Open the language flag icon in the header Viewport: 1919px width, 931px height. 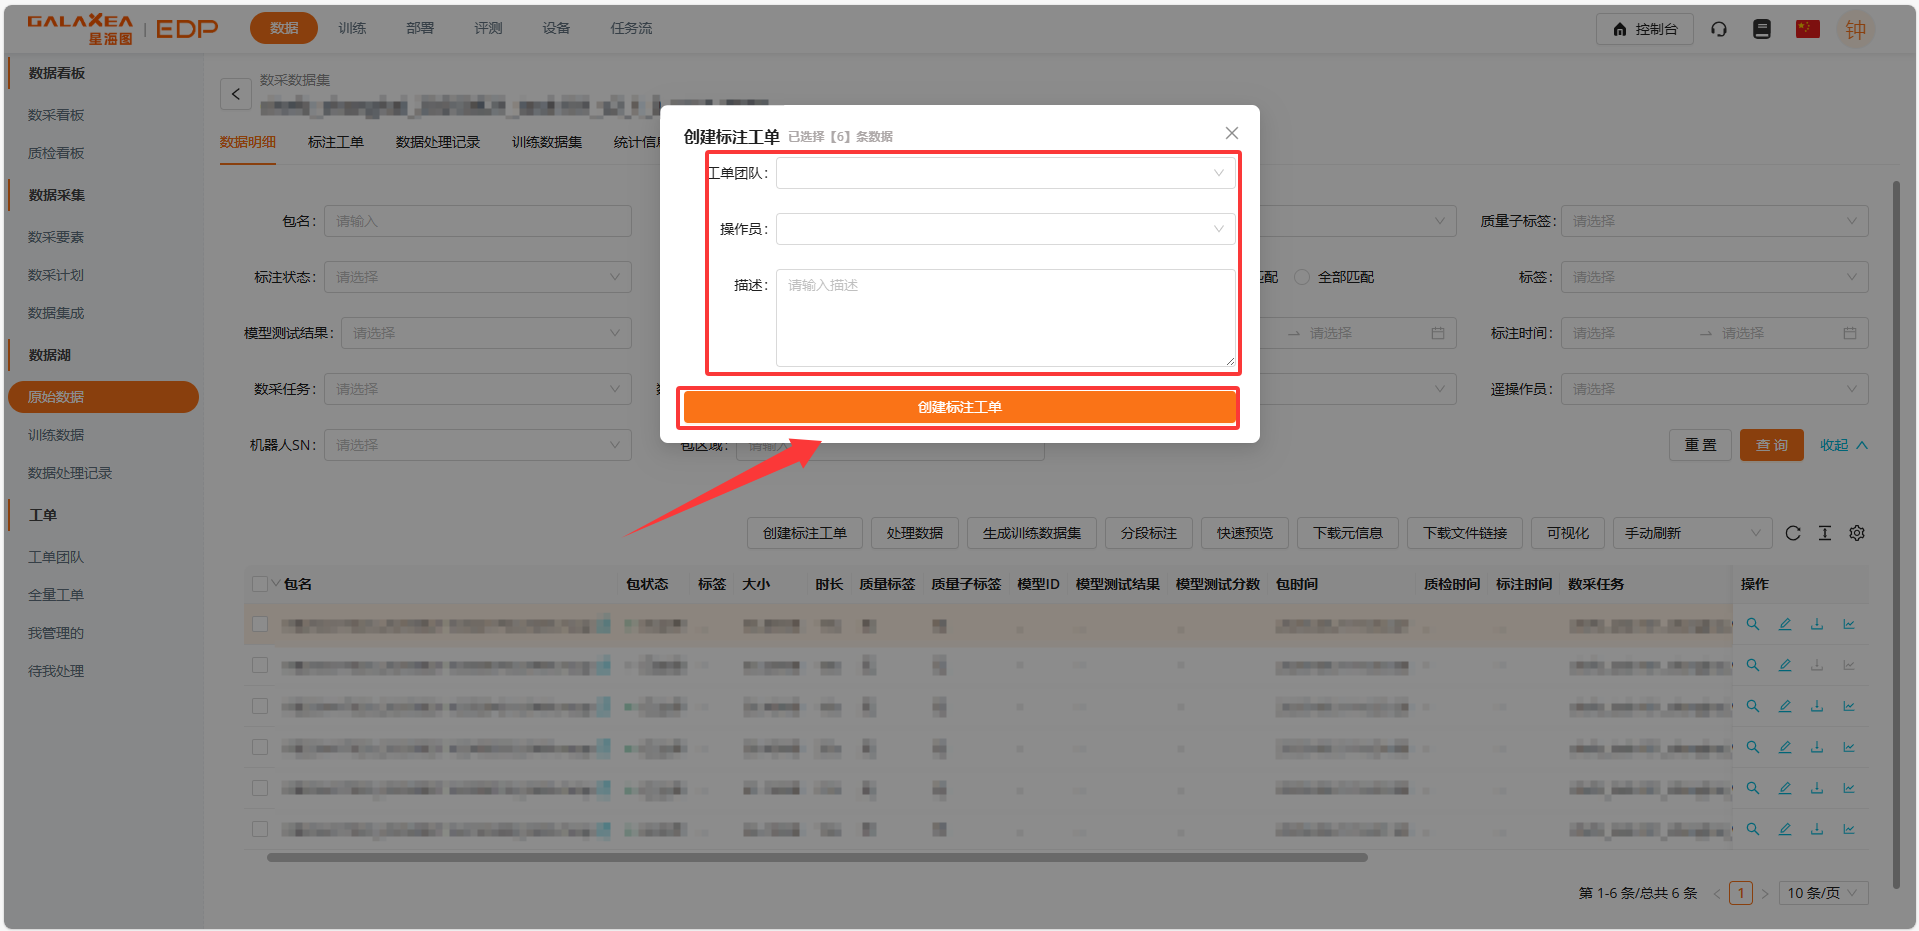[x=1807, y=29]
